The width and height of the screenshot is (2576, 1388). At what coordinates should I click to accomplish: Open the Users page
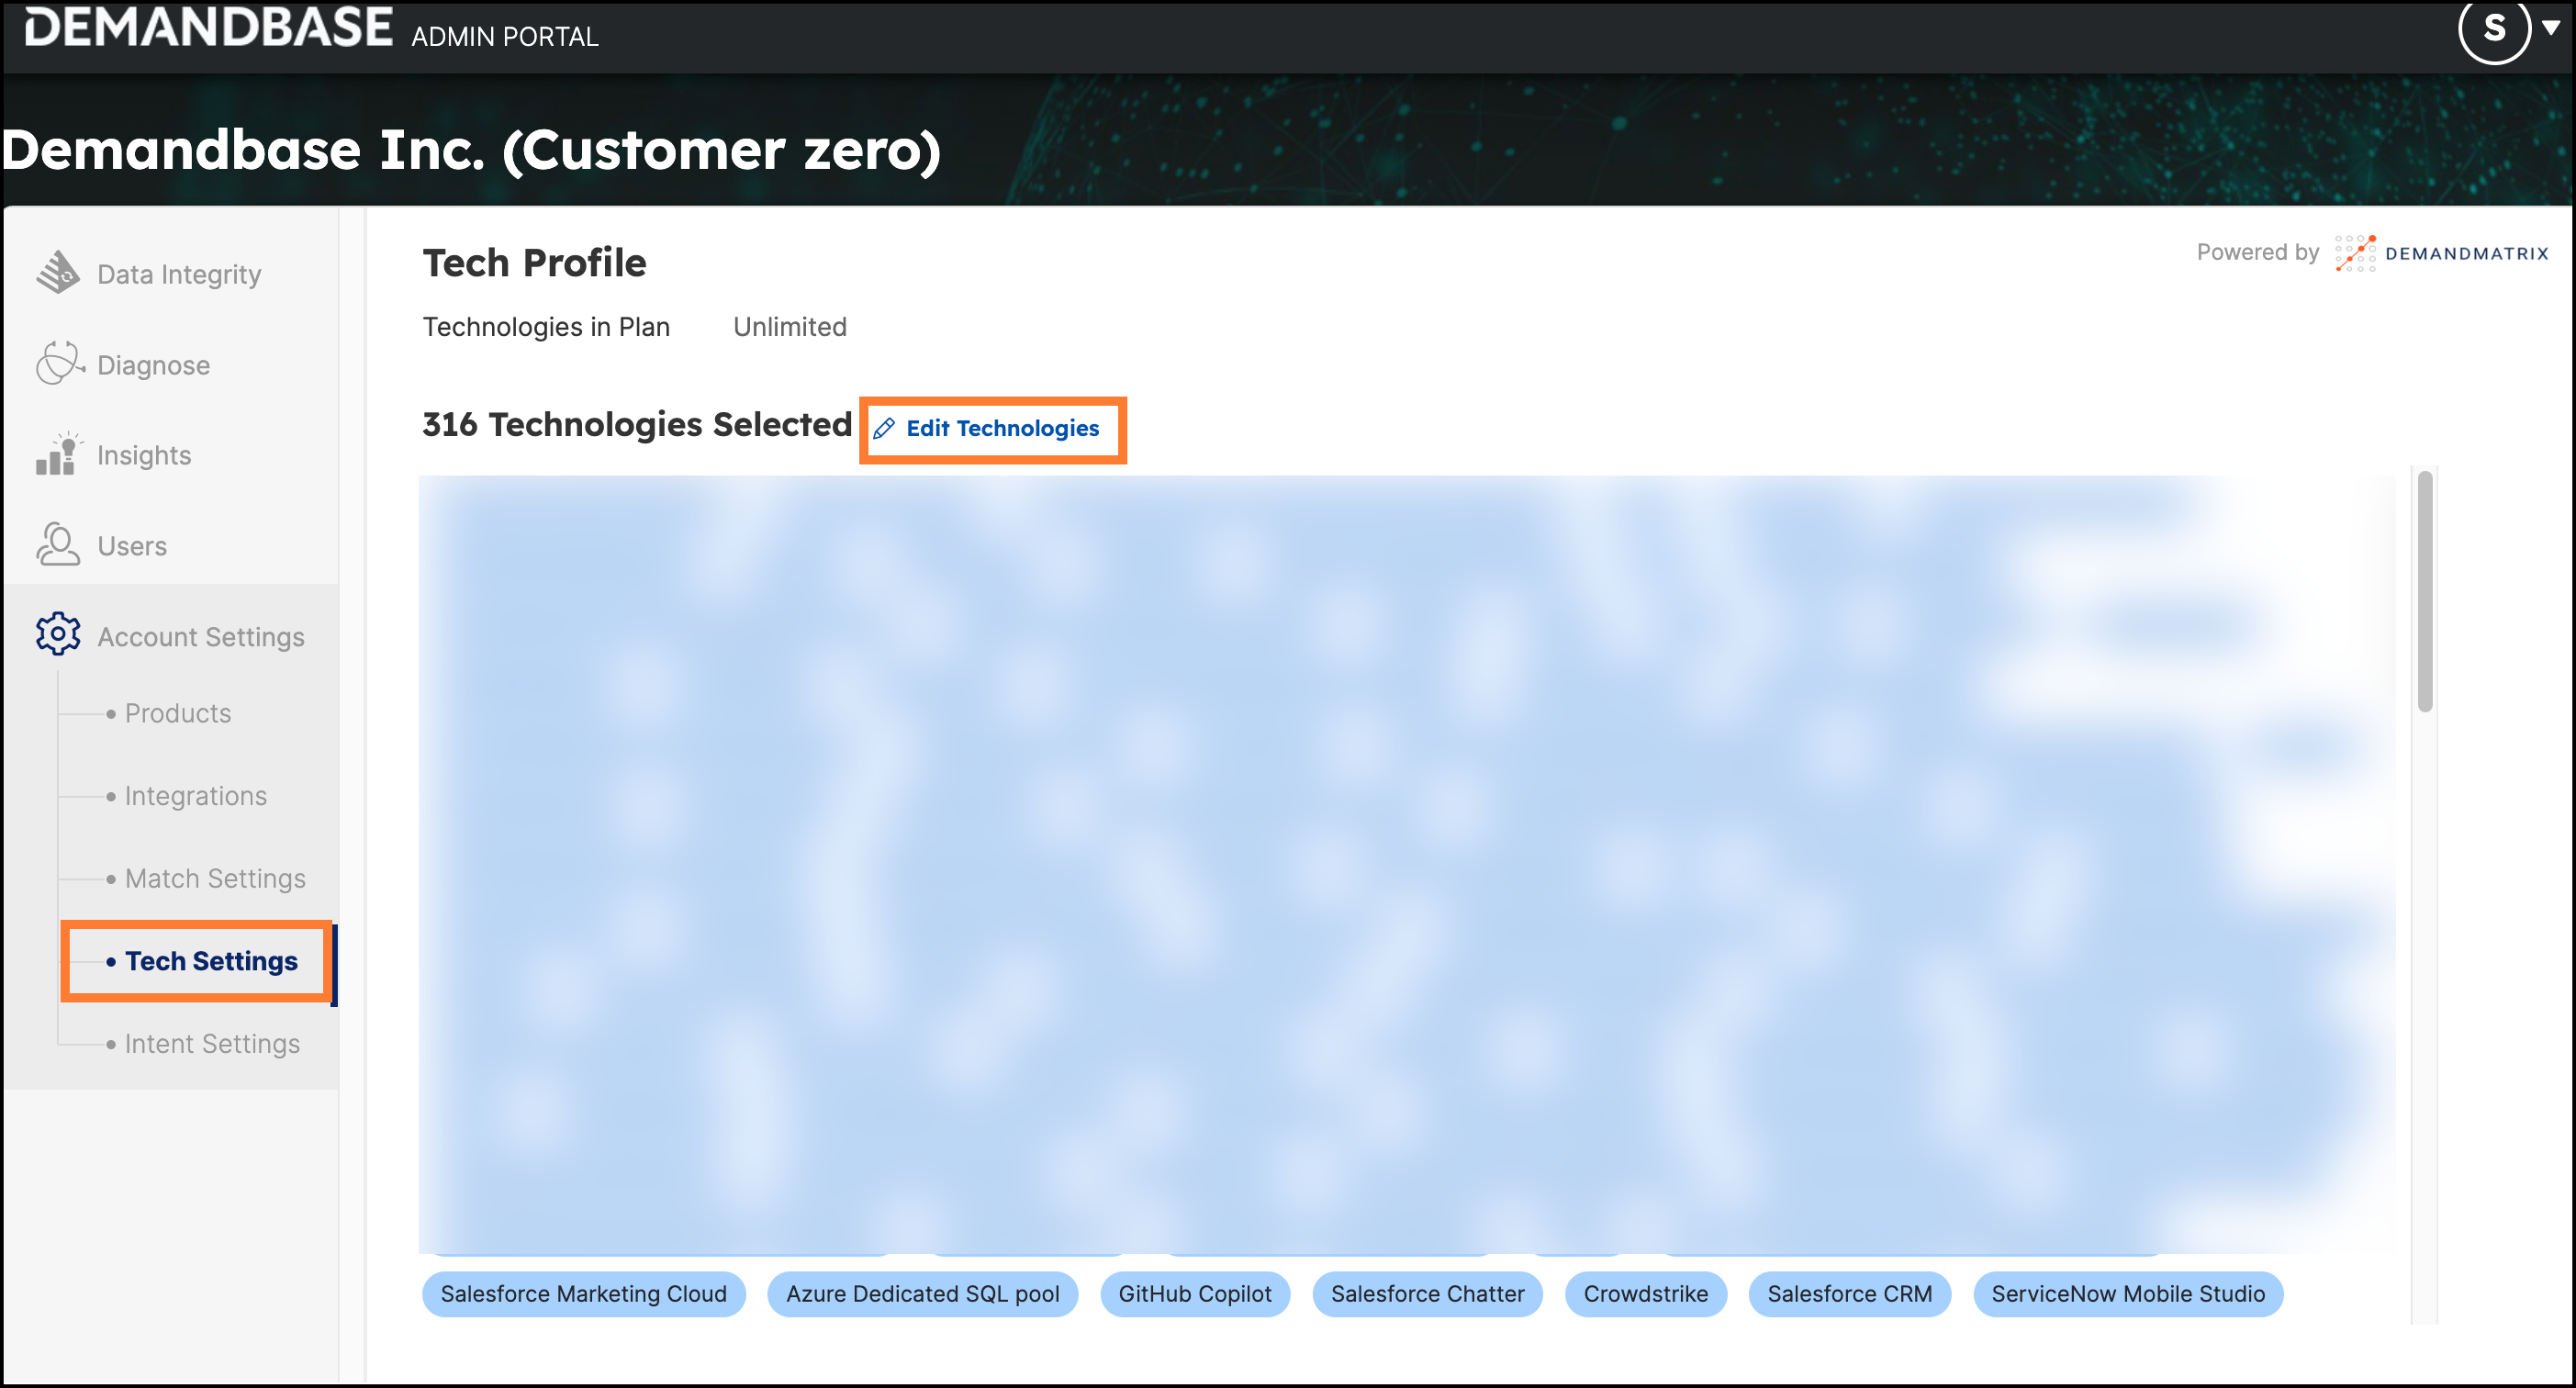(132, 546)
